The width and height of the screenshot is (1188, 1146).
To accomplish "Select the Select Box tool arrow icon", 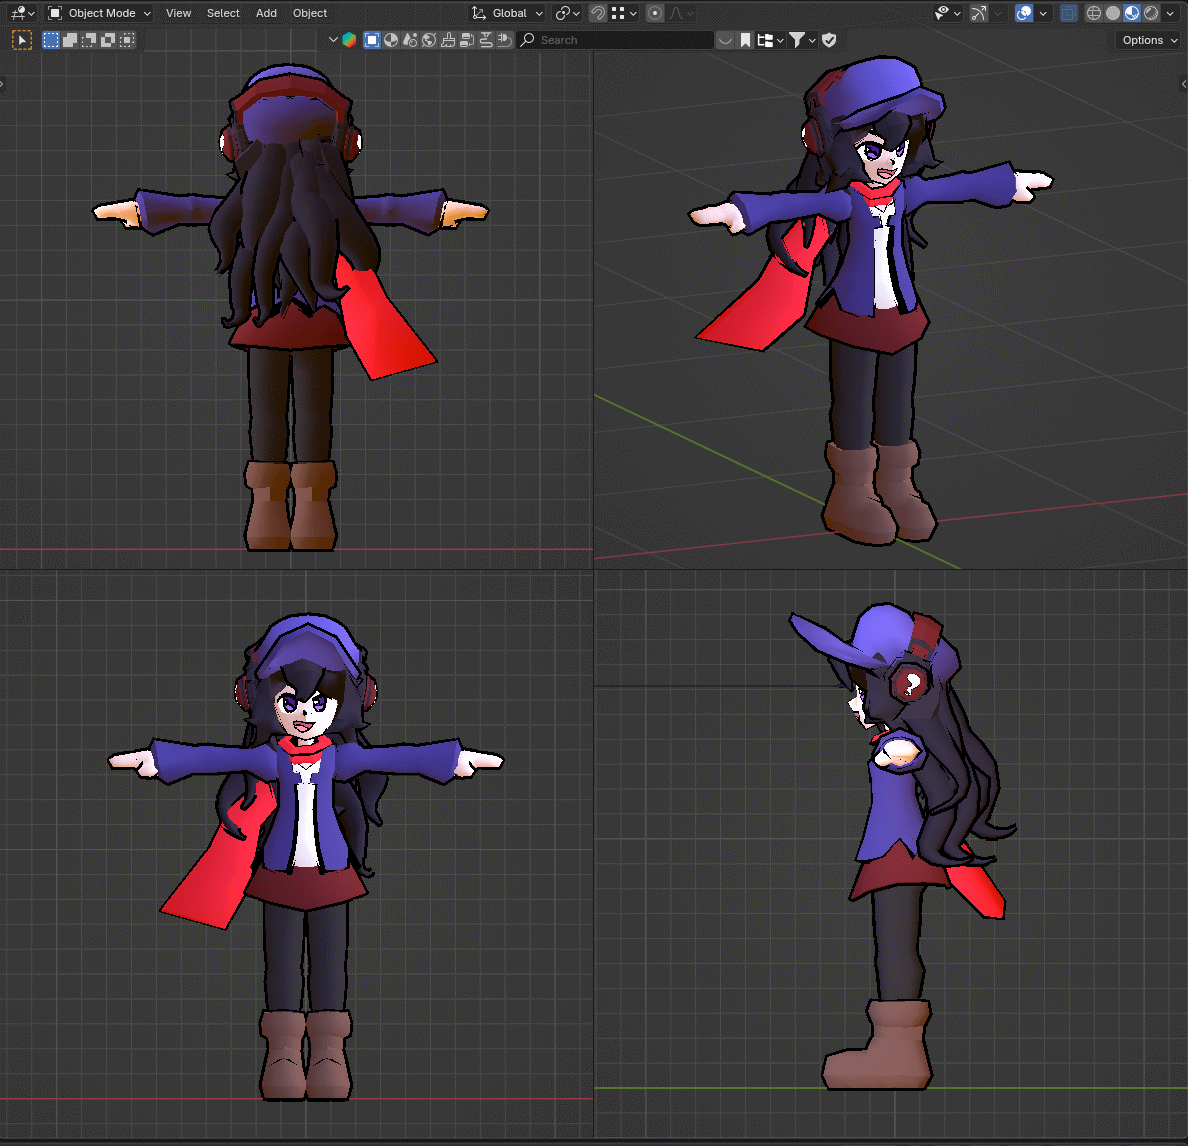I will point(22,40).
